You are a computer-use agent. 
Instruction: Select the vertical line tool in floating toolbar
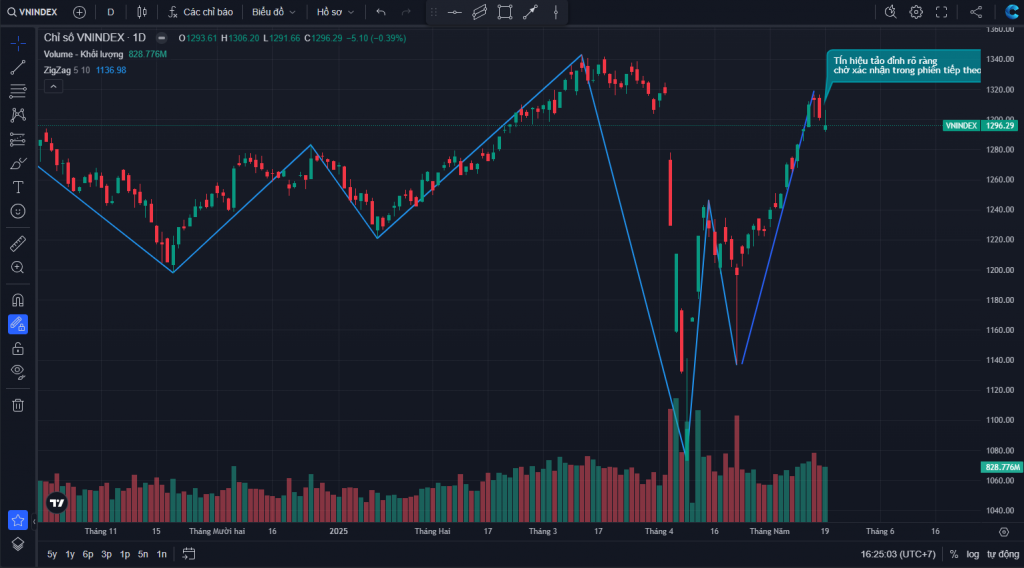coord(556,12)
